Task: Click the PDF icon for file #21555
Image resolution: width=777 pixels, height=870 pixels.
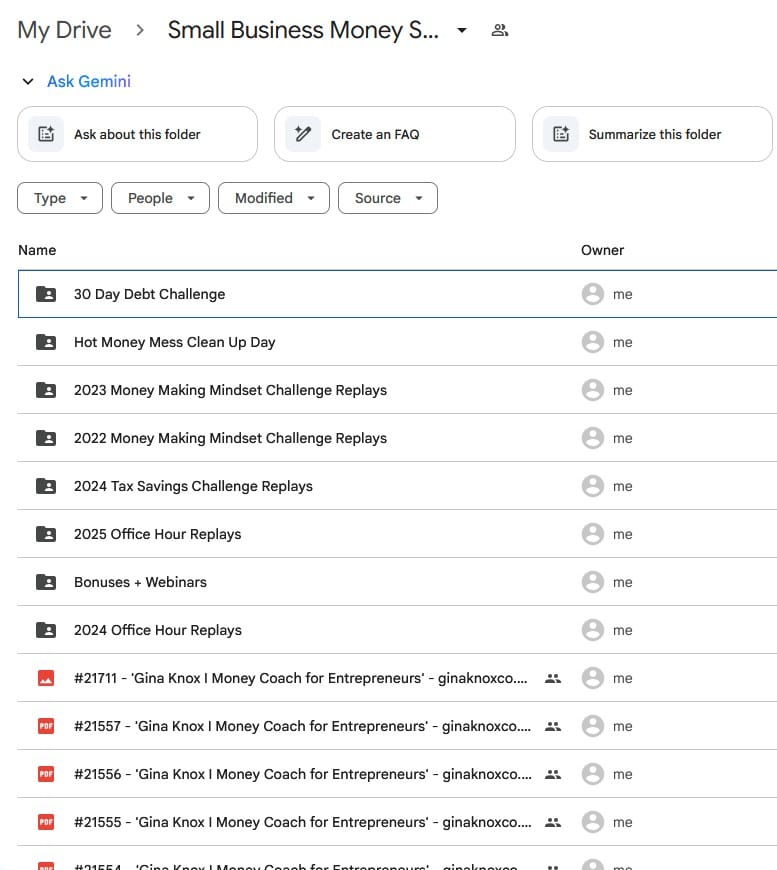Action: 45,822
